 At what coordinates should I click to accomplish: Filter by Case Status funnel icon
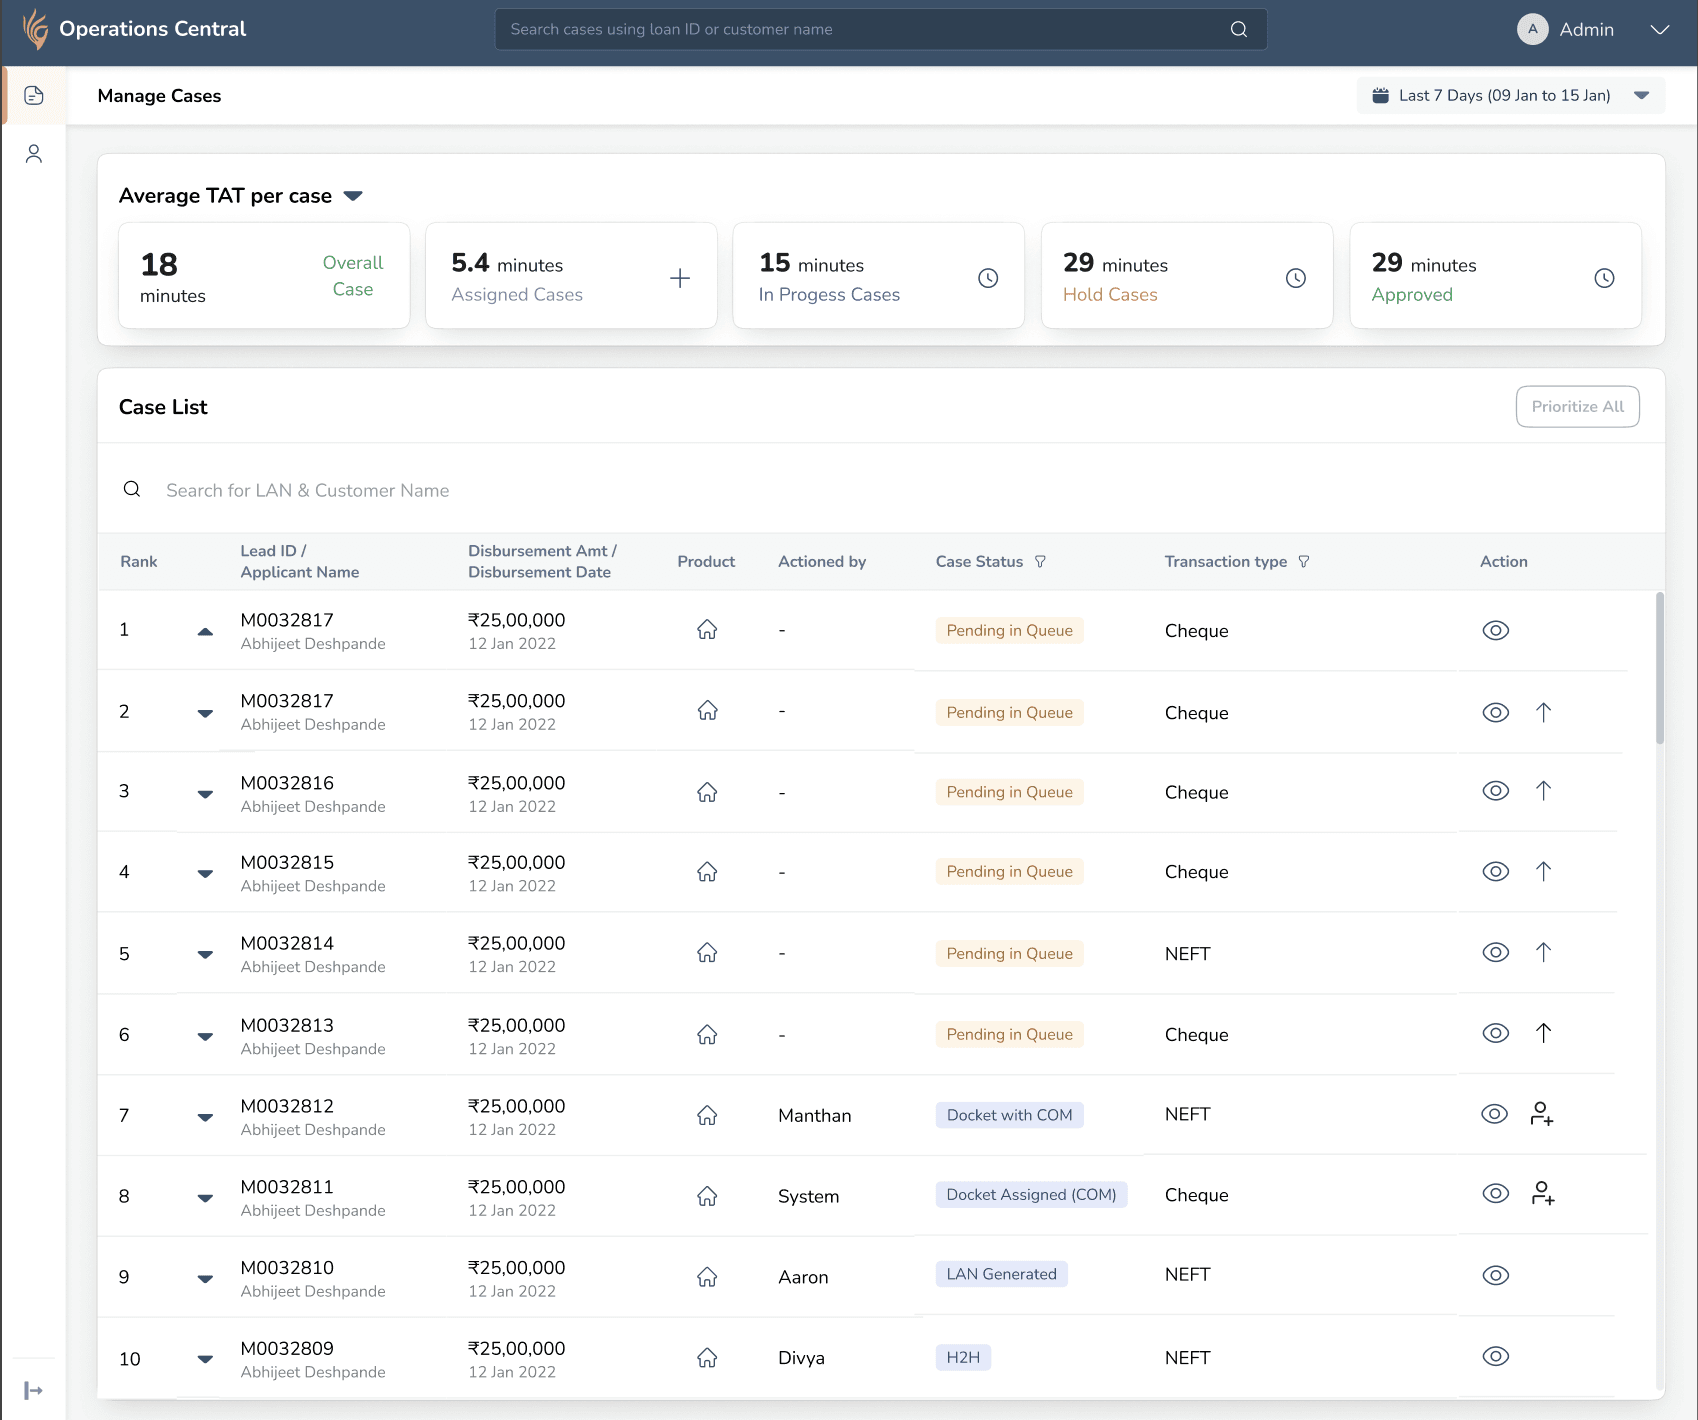coord(1040,562)
